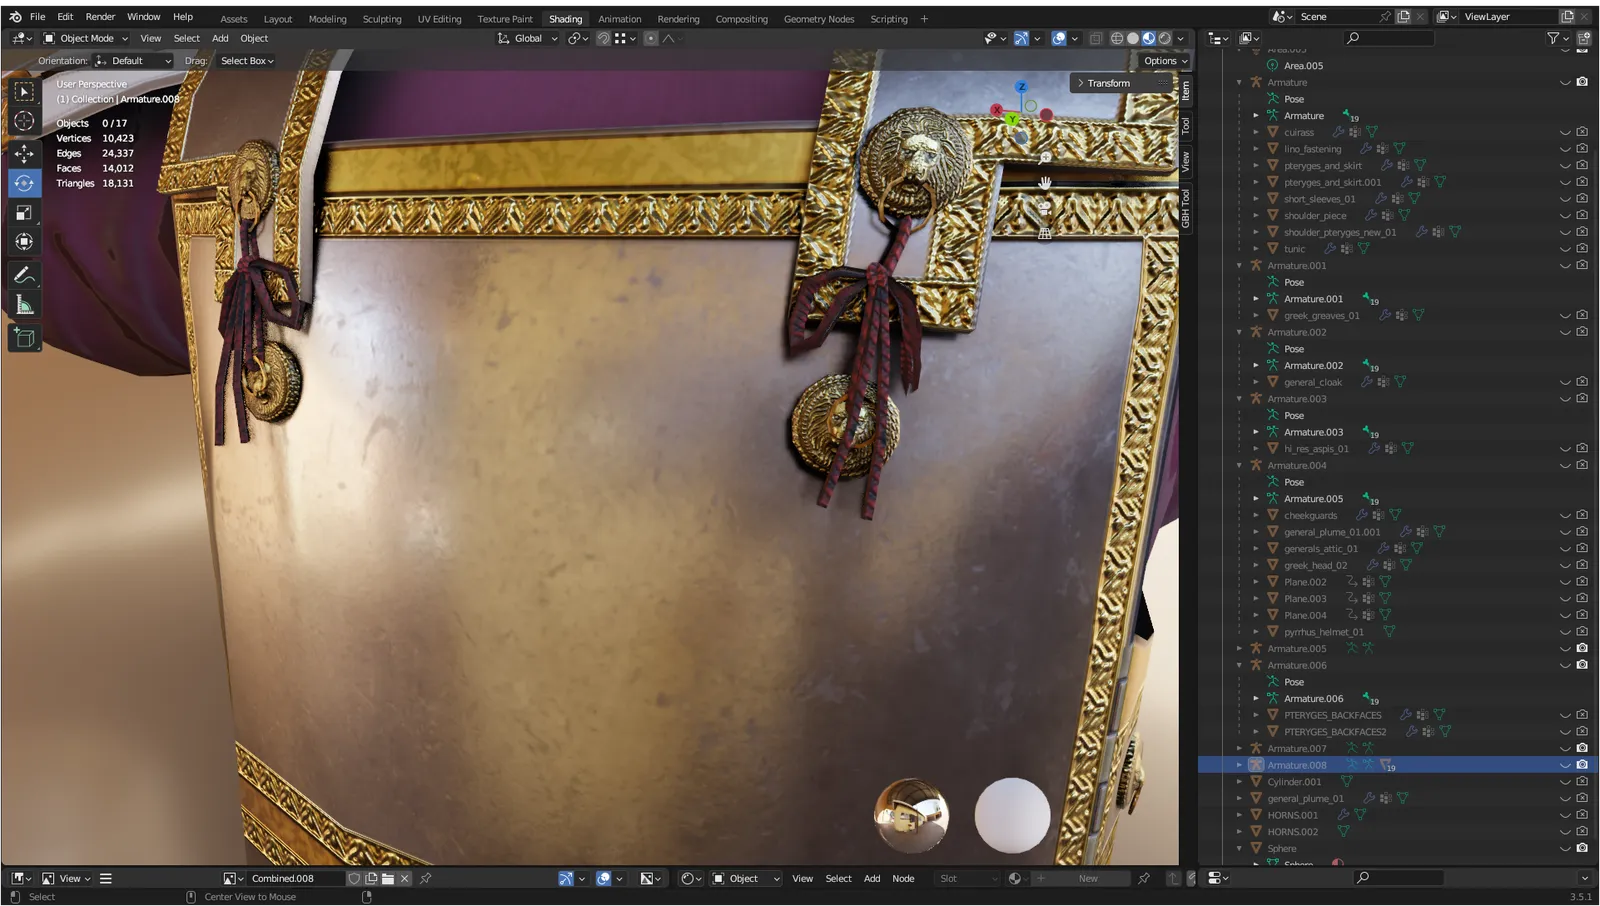Disable render for Armature.008
1600x906 pixels.
tap(1582, 765)
